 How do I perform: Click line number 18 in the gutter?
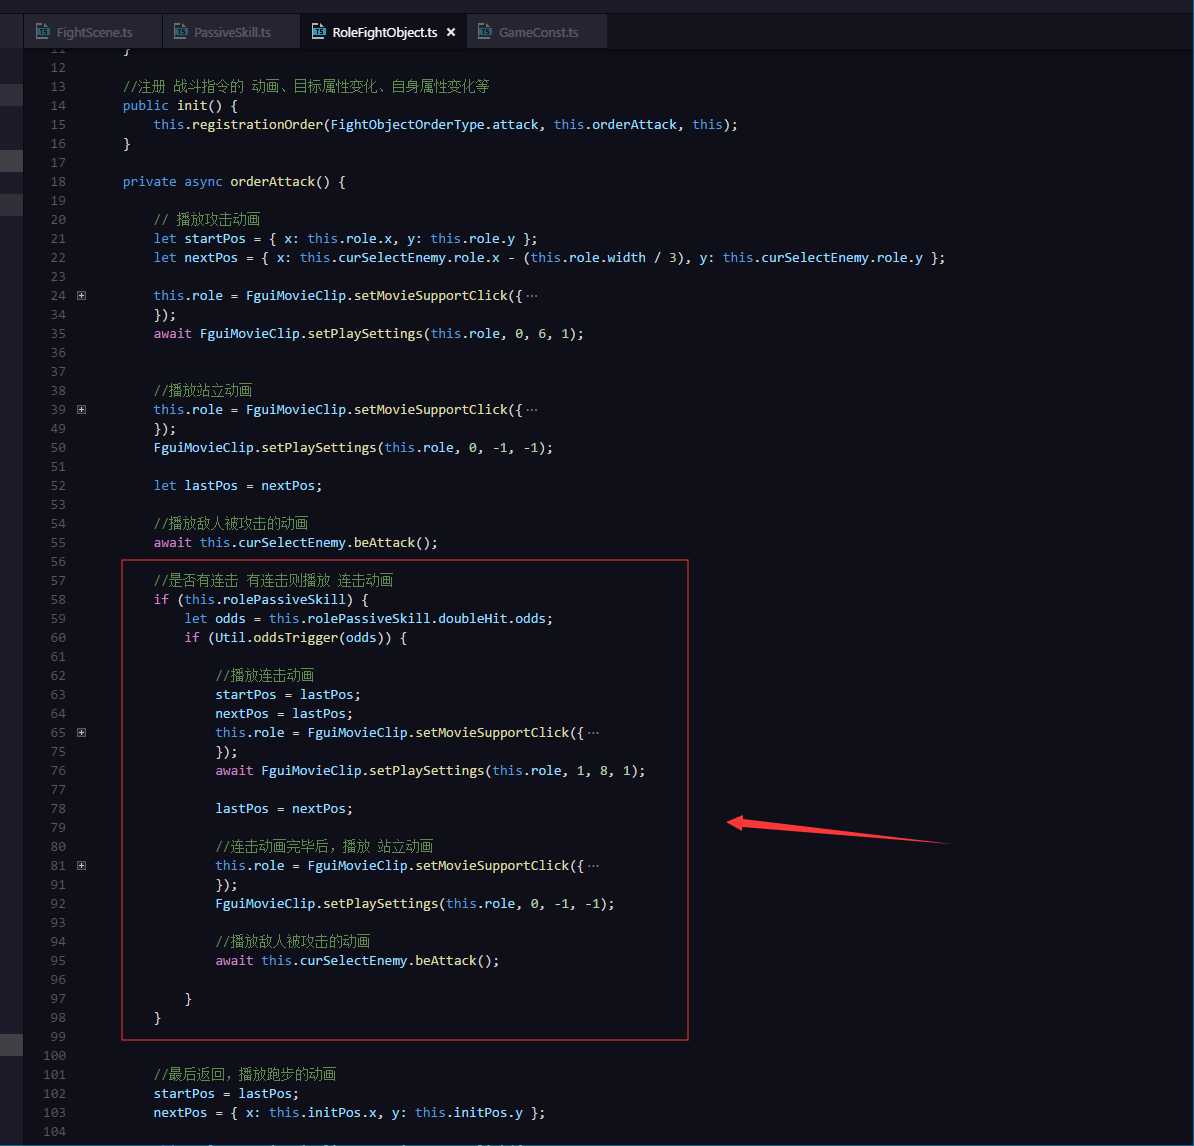click(58, 181)
